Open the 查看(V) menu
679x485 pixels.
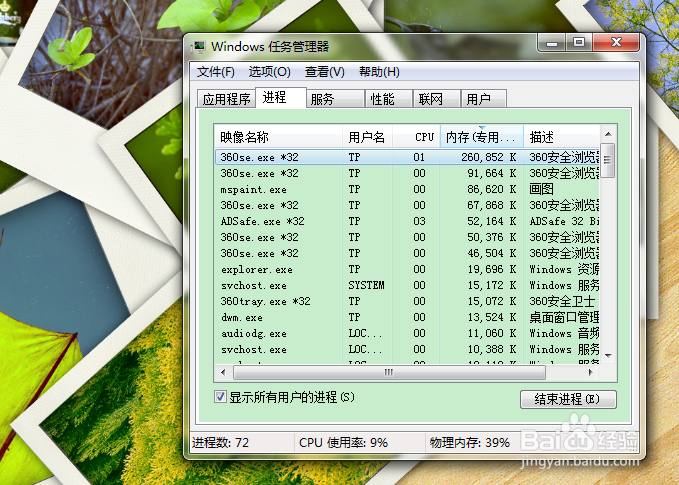click(x=324, y=72)
